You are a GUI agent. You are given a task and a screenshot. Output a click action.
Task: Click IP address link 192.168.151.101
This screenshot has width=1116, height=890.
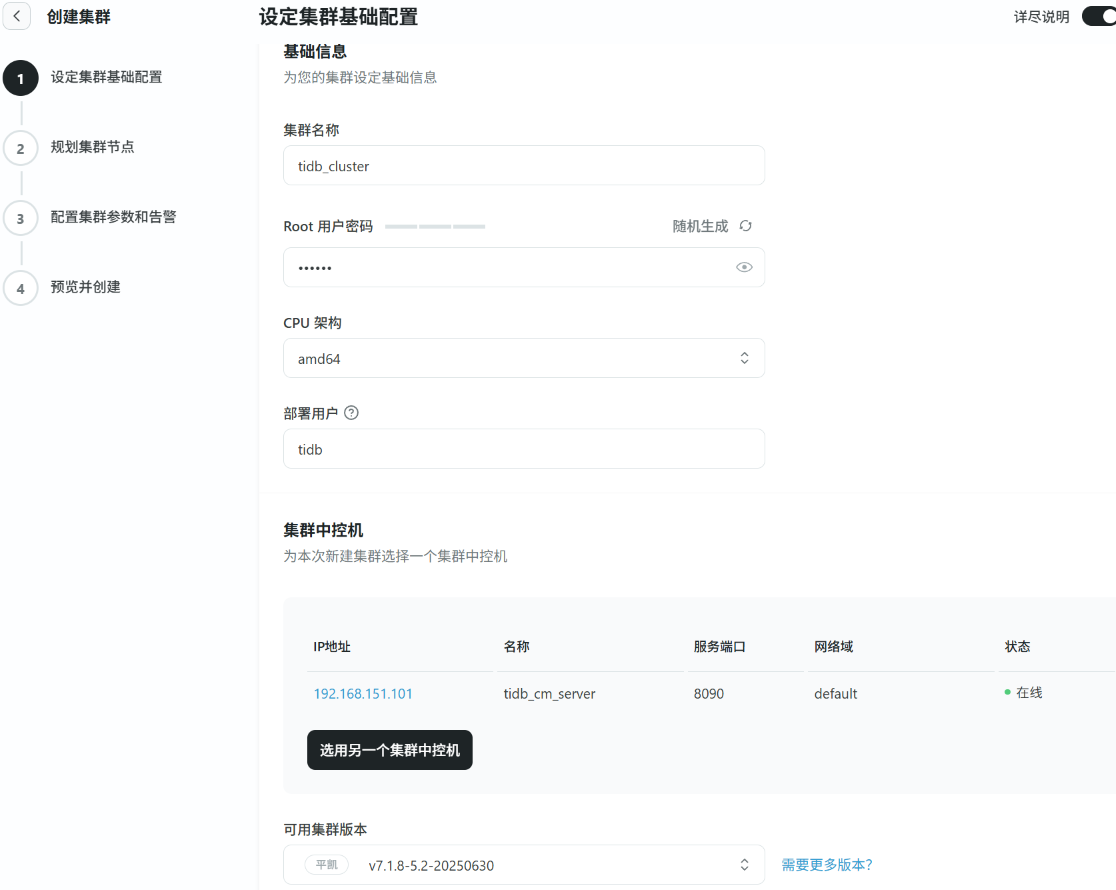(x=363, y=694)
